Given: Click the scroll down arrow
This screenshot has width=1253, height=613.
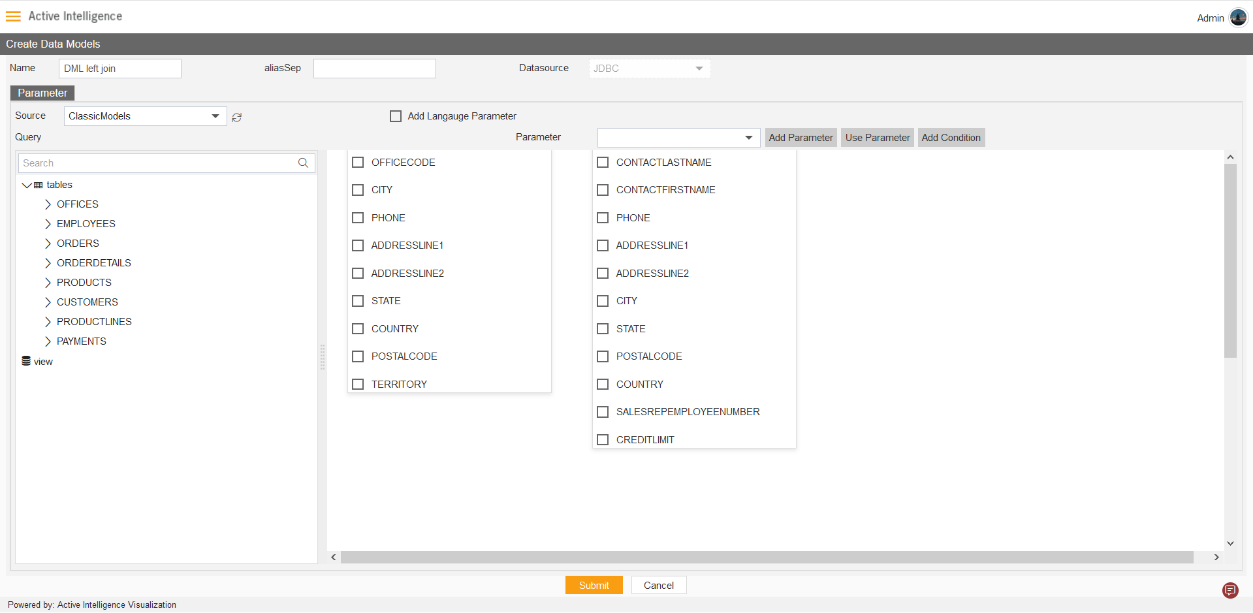Looking at the screenshot, I should [x=1230, y=543].
